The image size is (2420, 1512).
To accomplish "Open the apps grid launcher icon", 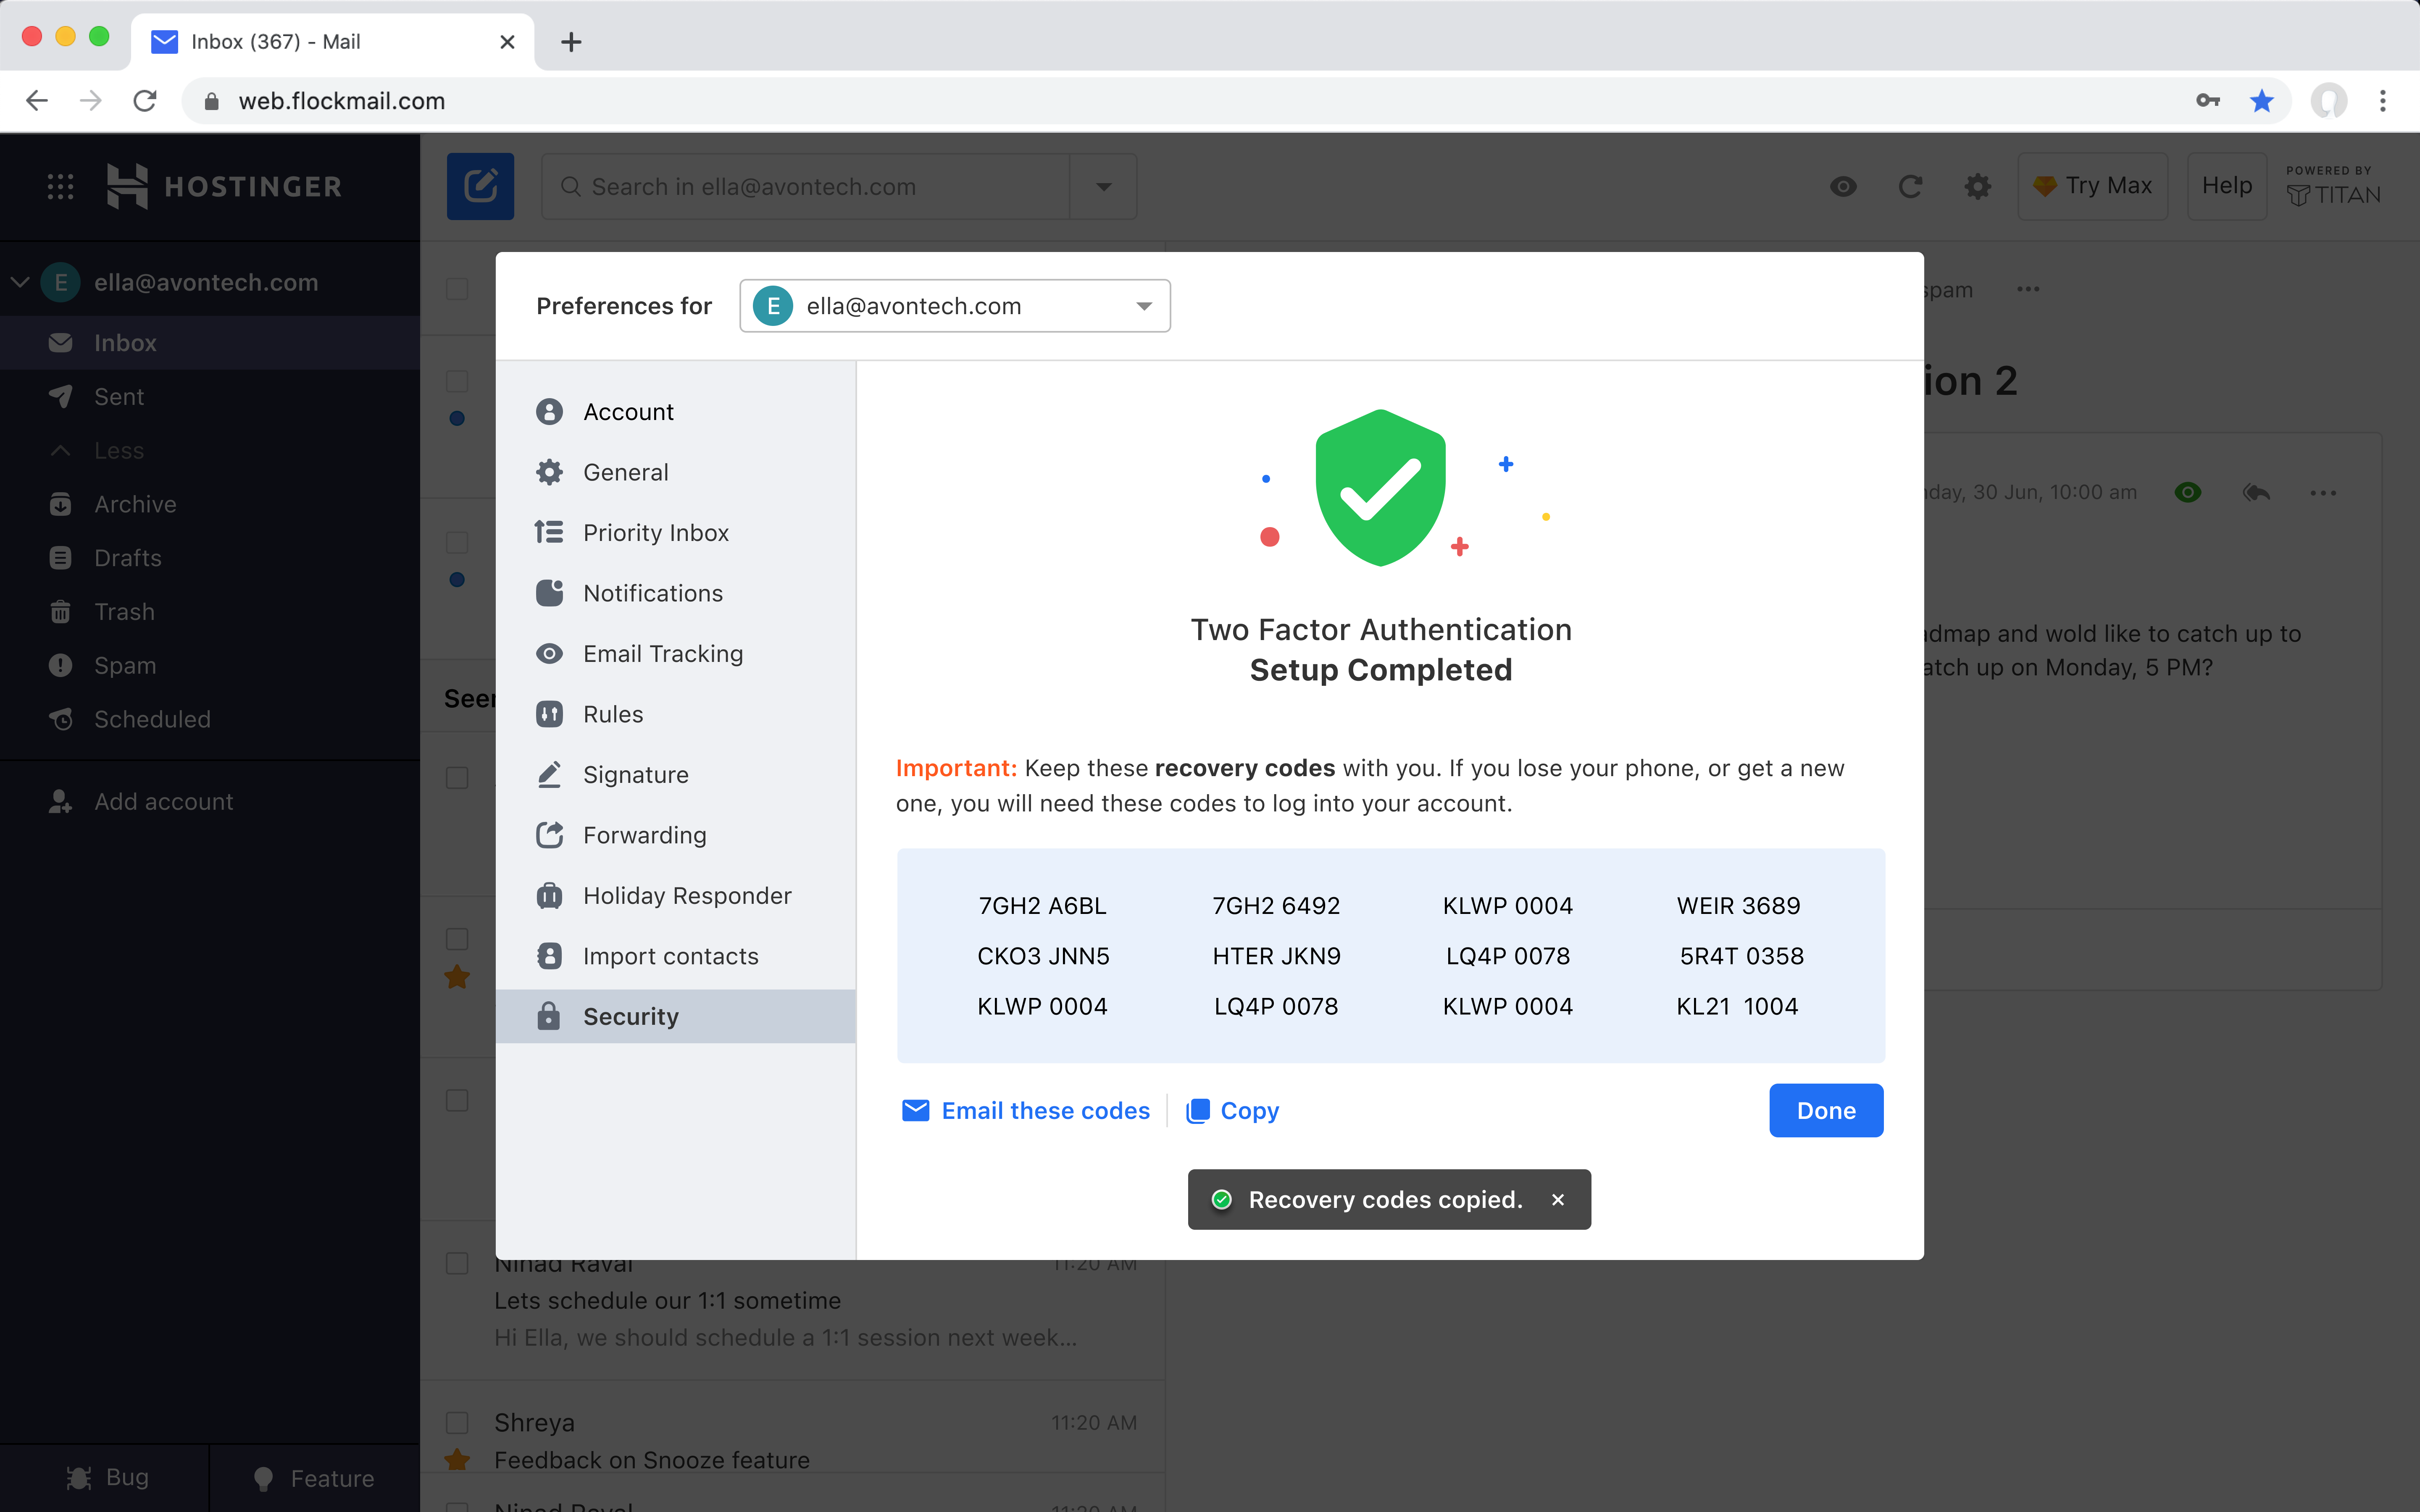I will click(x=60, y=186).
